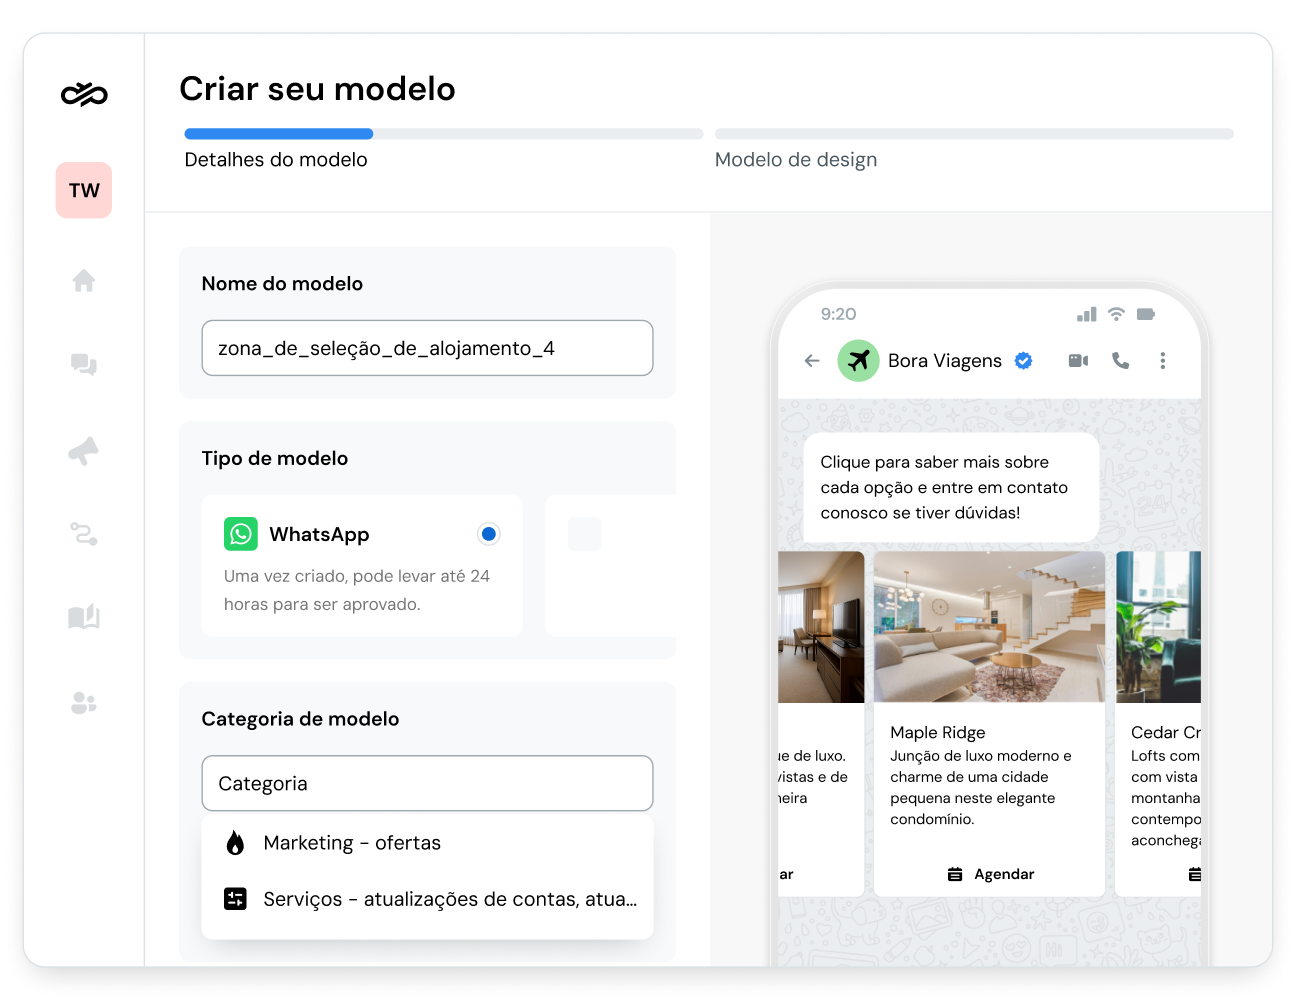Click the phone call icon in chat header

1121,361
